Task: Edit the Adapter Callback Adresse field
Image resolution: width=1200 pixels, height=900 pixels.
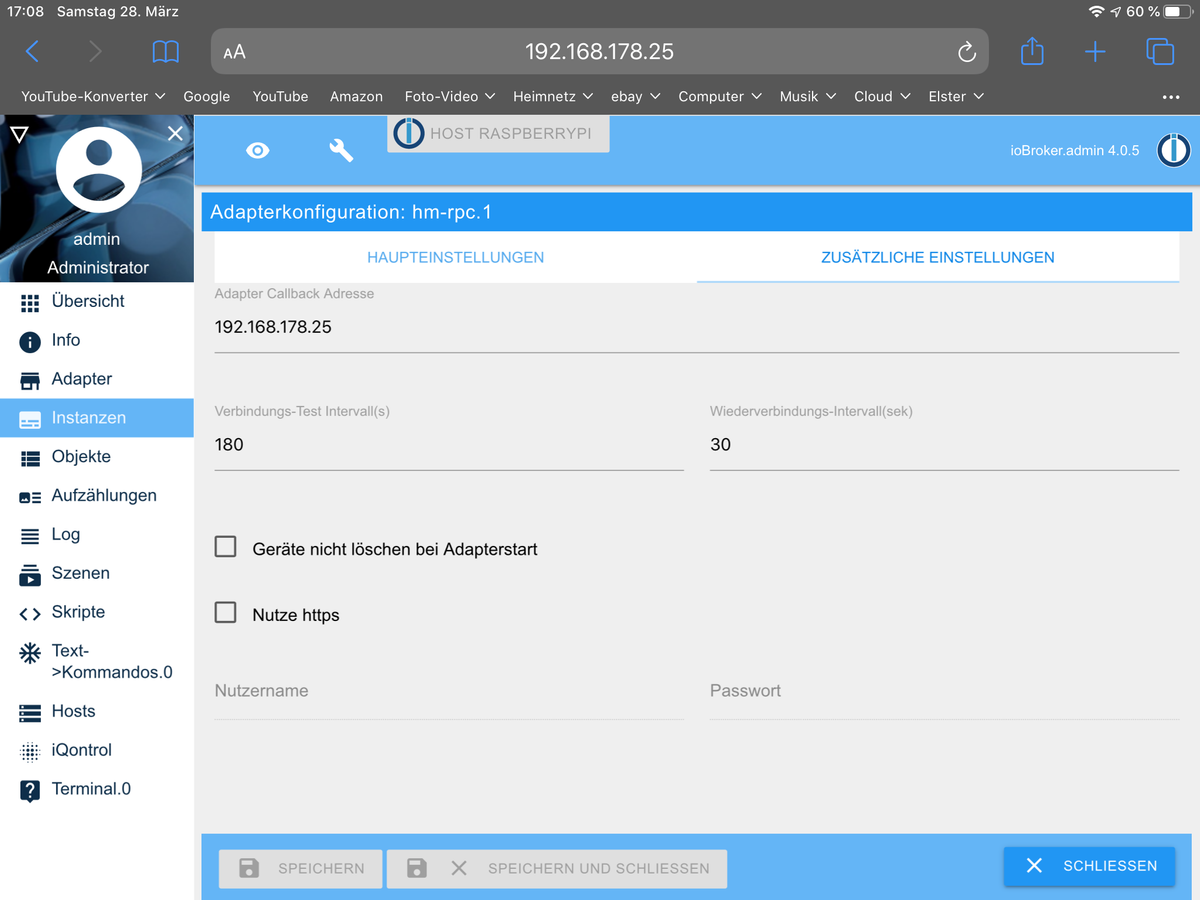Action: 697,328
